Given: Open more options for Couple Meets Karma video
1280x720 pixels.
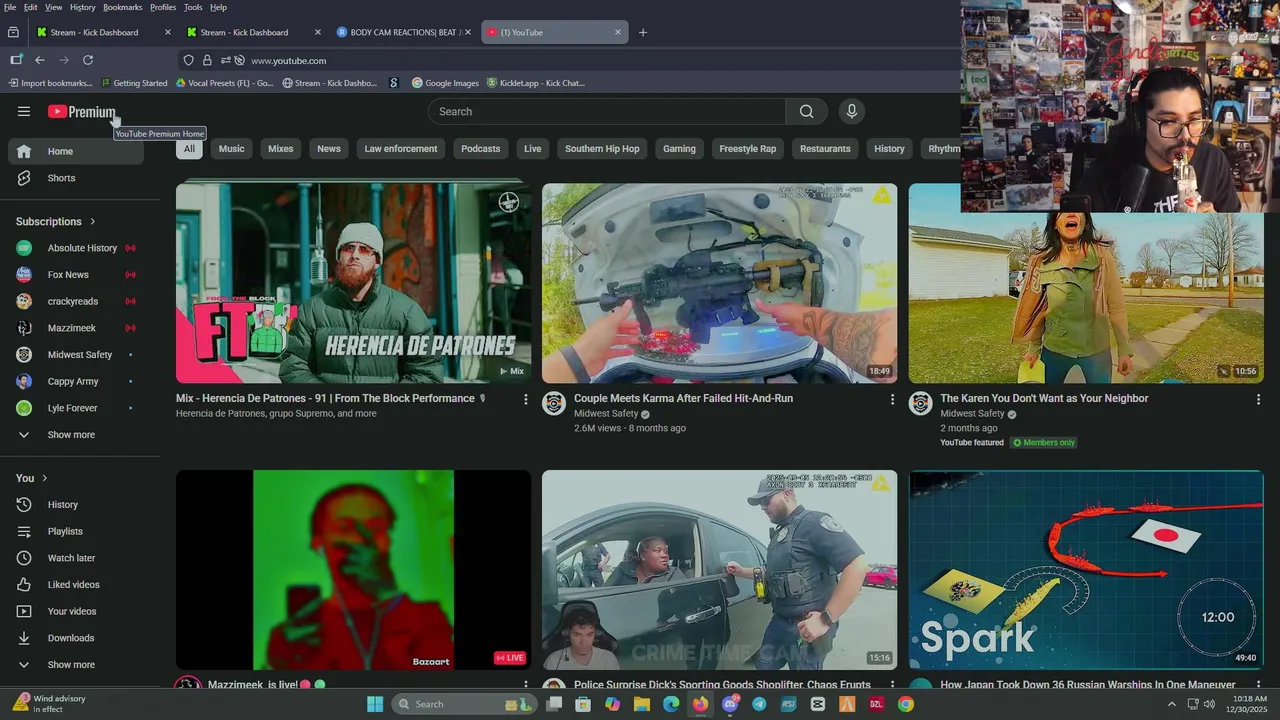Looking at the screenshot, I should pyautogui.click(x=892, y=399).
